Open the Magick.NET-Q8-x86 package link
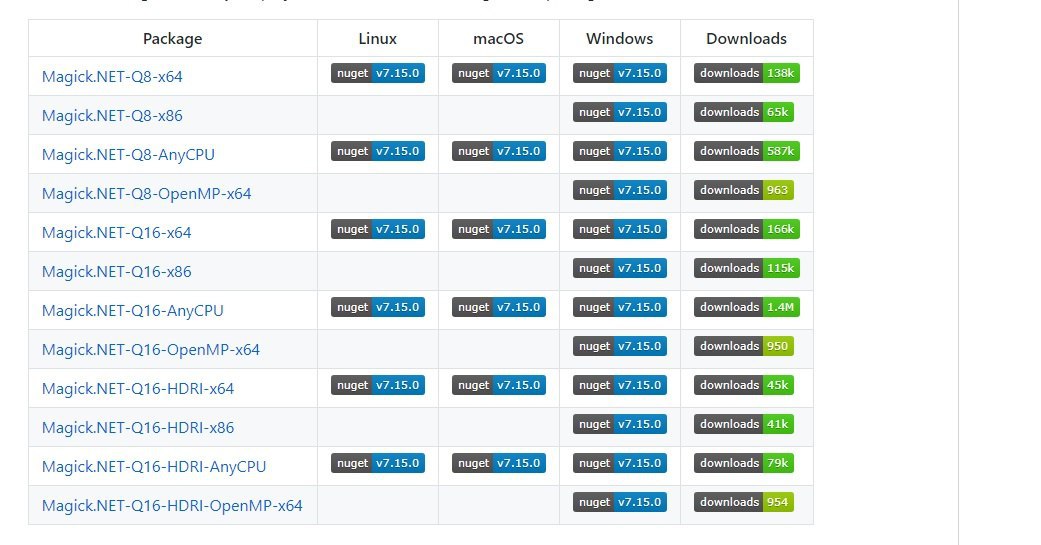1041x545 pixels. point(112,116)
